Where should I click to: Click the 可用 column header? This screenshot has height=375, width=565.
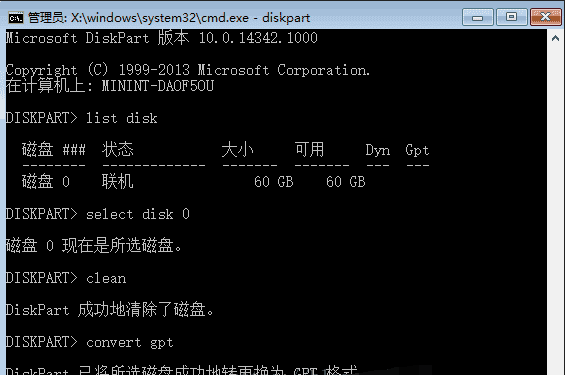click(310, 149)
